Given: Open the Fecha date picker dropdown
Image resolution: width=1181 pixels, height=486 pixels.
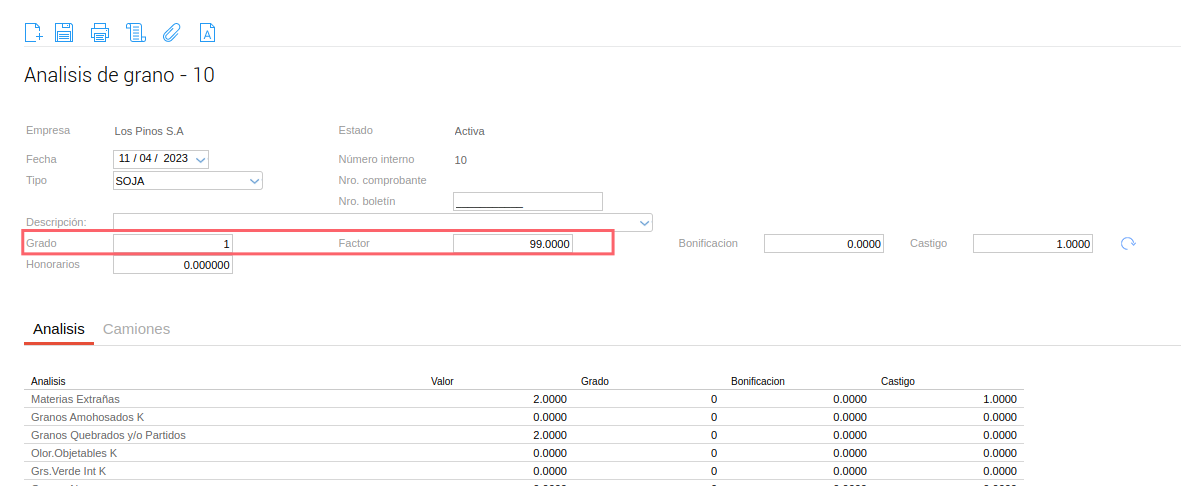Looking at the screenshot, I should (x=200, y=160).
